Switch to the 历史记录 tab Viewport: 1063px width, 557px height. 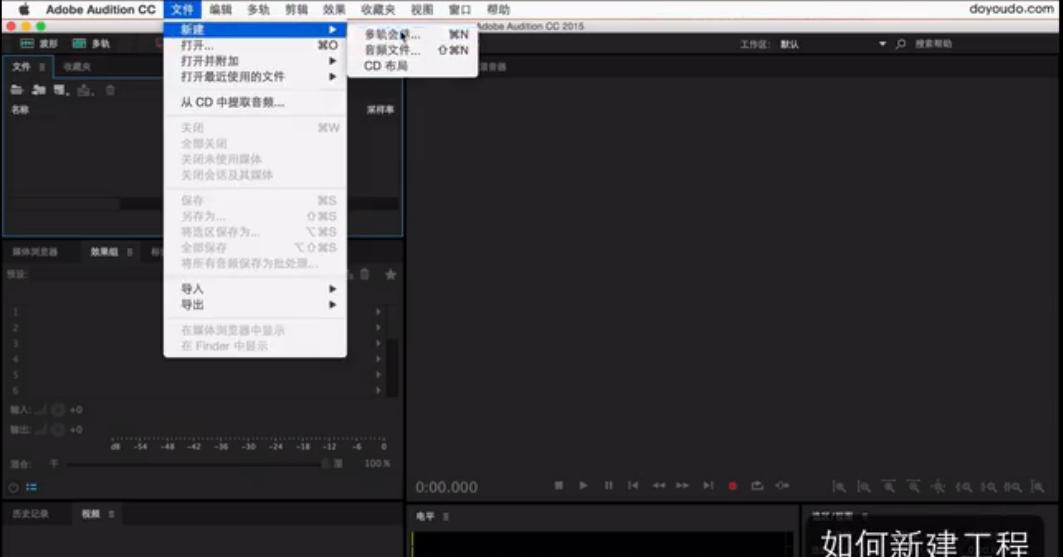coord(31,514)
